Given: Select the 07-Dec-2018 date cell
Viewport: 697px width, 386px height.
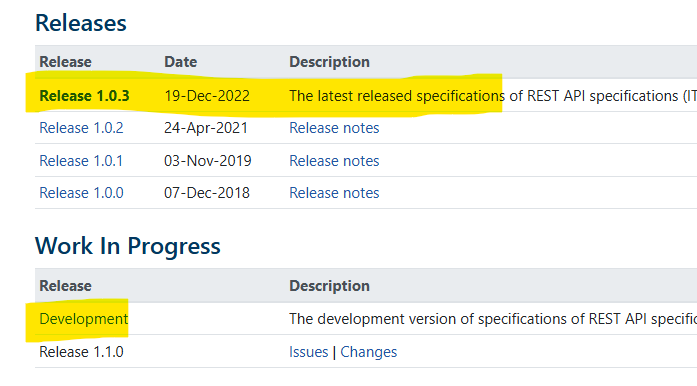Looking at the screenshot, I should (x=207, y=193).
